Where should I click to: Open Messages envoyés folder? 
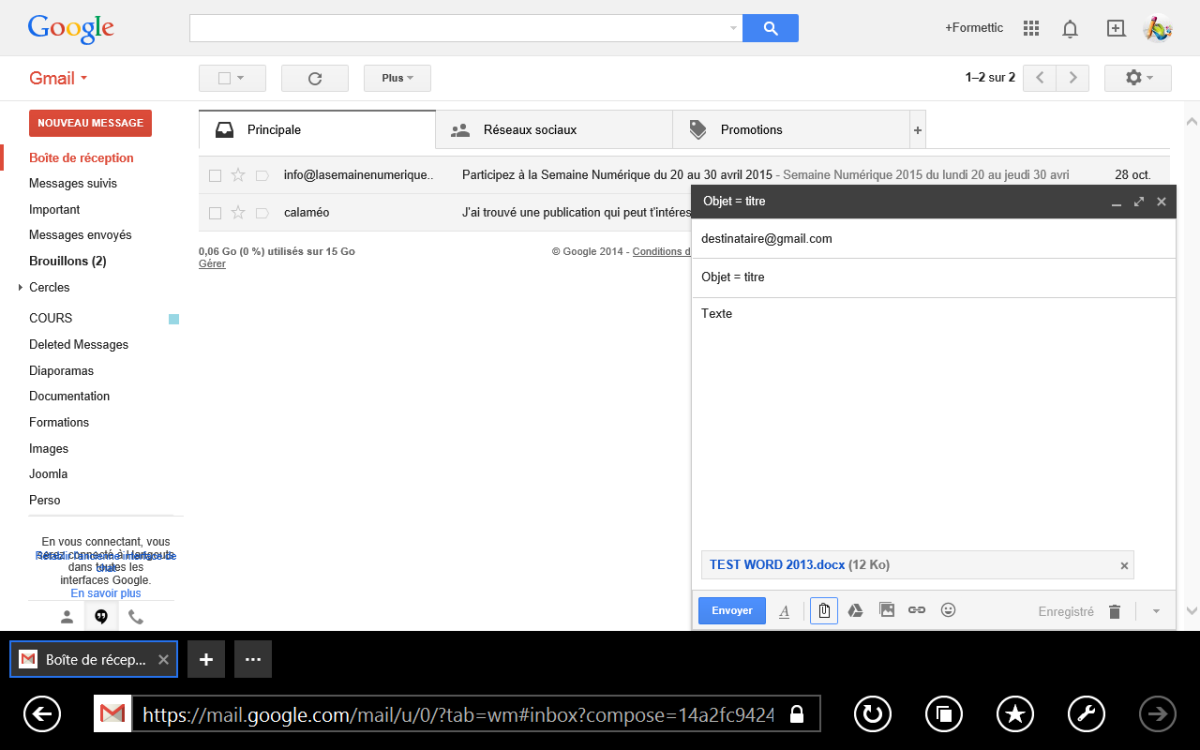pos(80,235)
